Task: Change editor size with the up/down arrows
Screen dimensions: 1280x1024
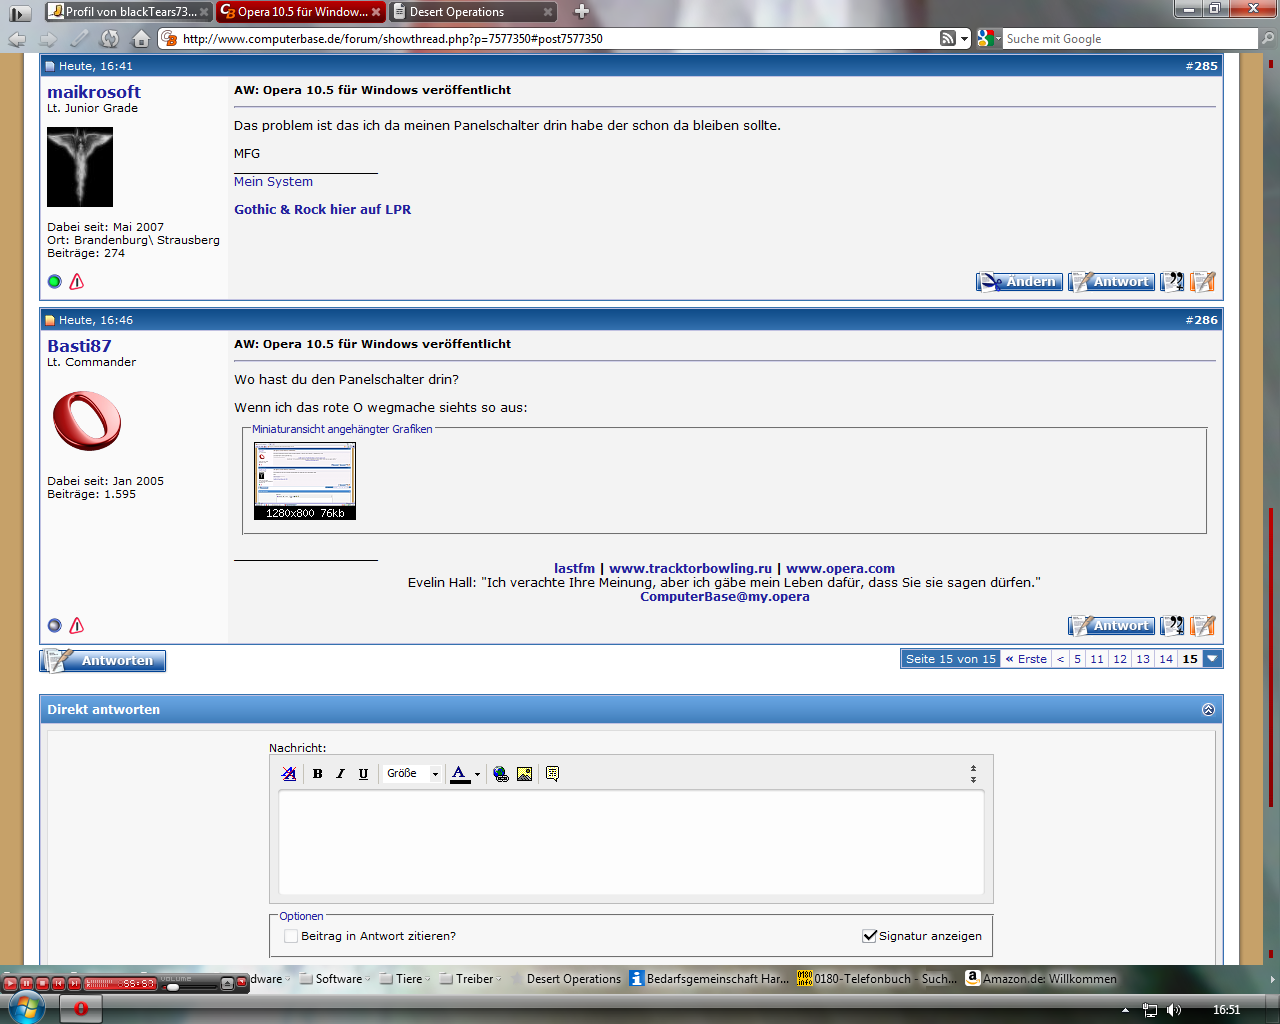Action: point(973,774)
